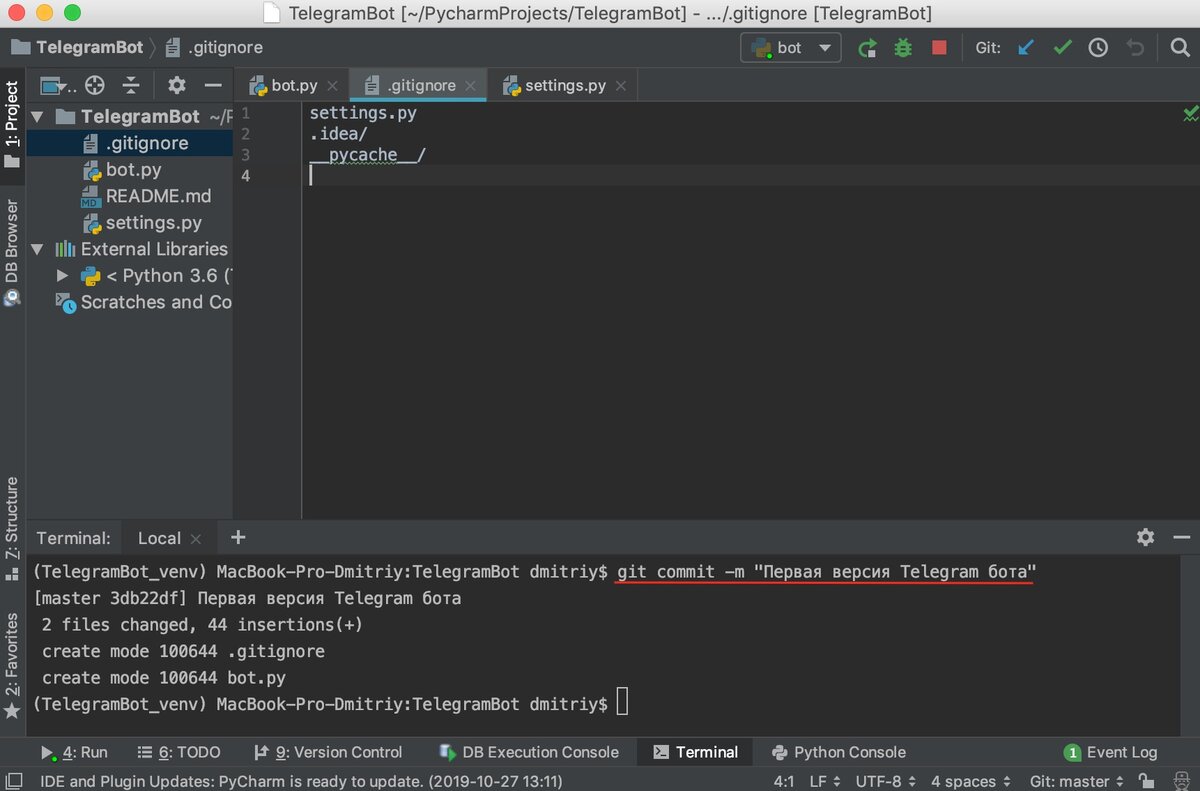
Task: Start debugging using the bug icon
Action: click(902, 47)
